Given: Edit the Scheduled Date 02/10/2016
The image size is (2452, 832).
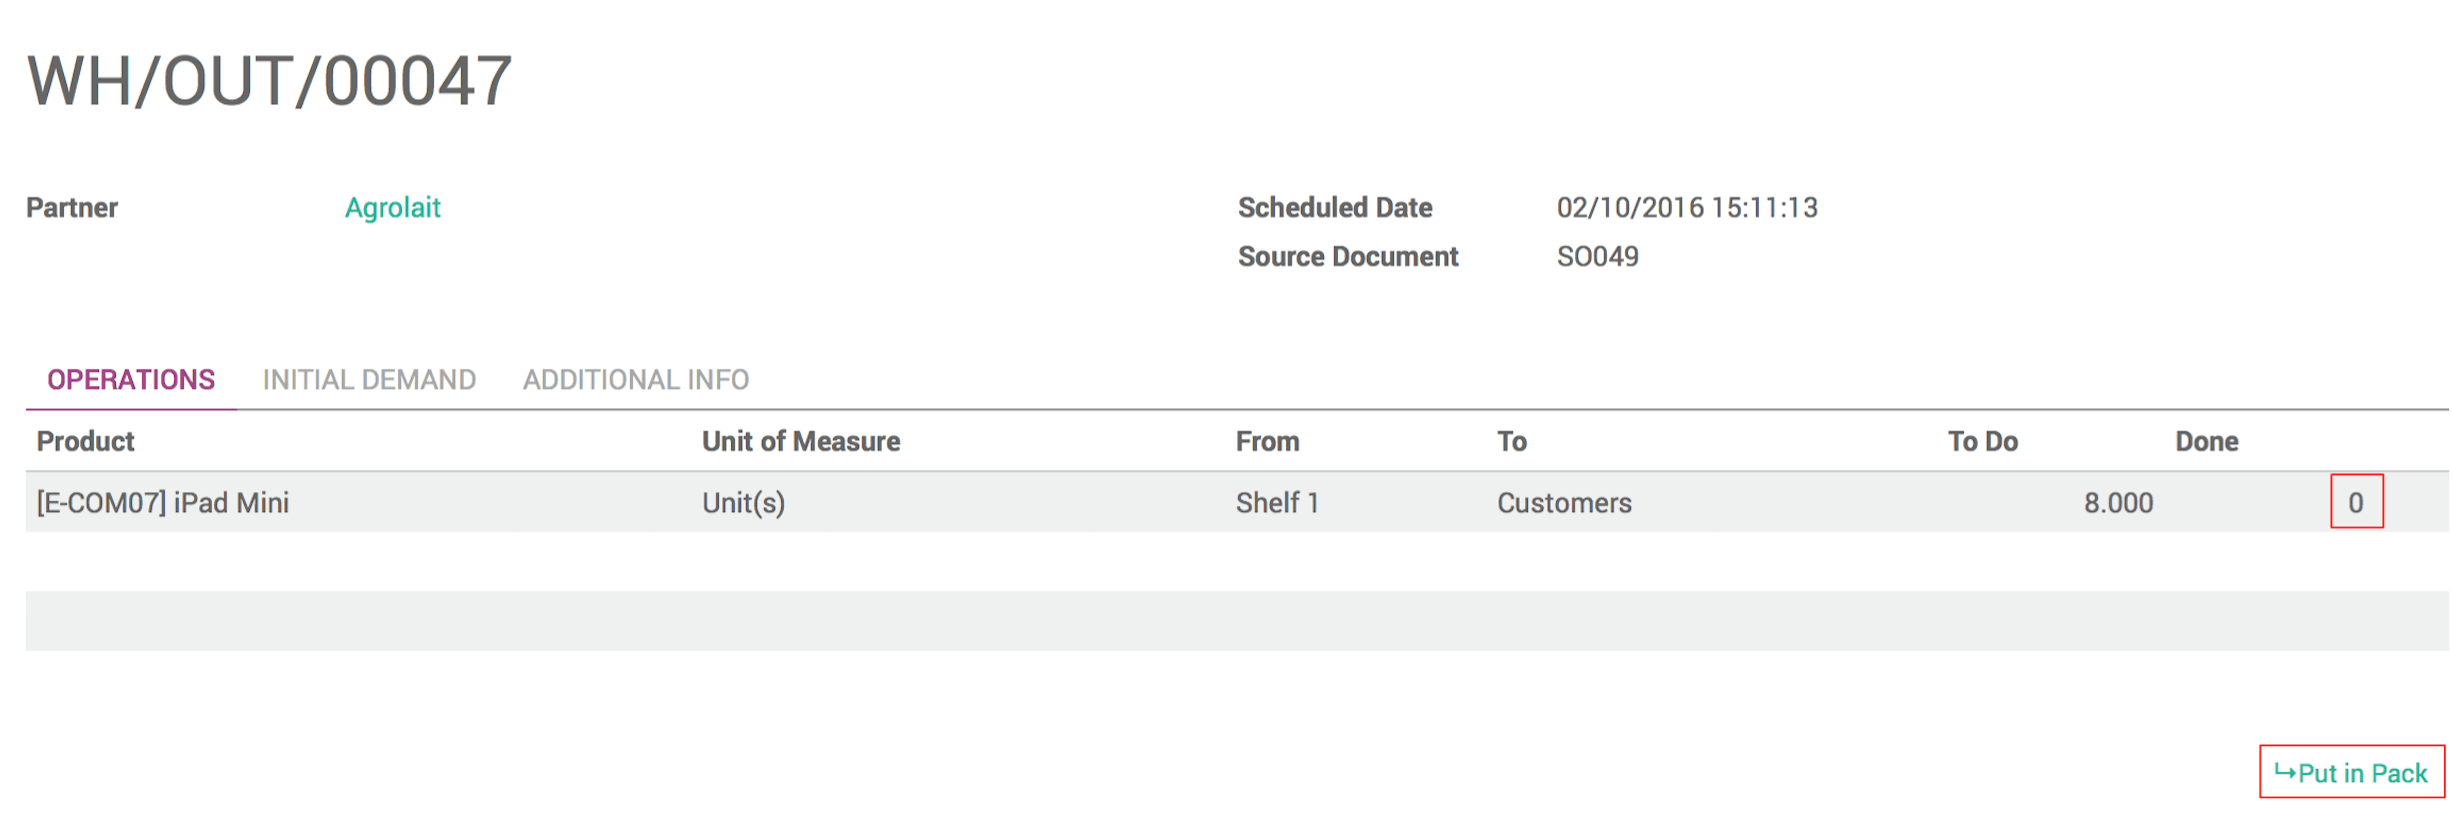Looking at the screenshot, I should click(1688, 208).
